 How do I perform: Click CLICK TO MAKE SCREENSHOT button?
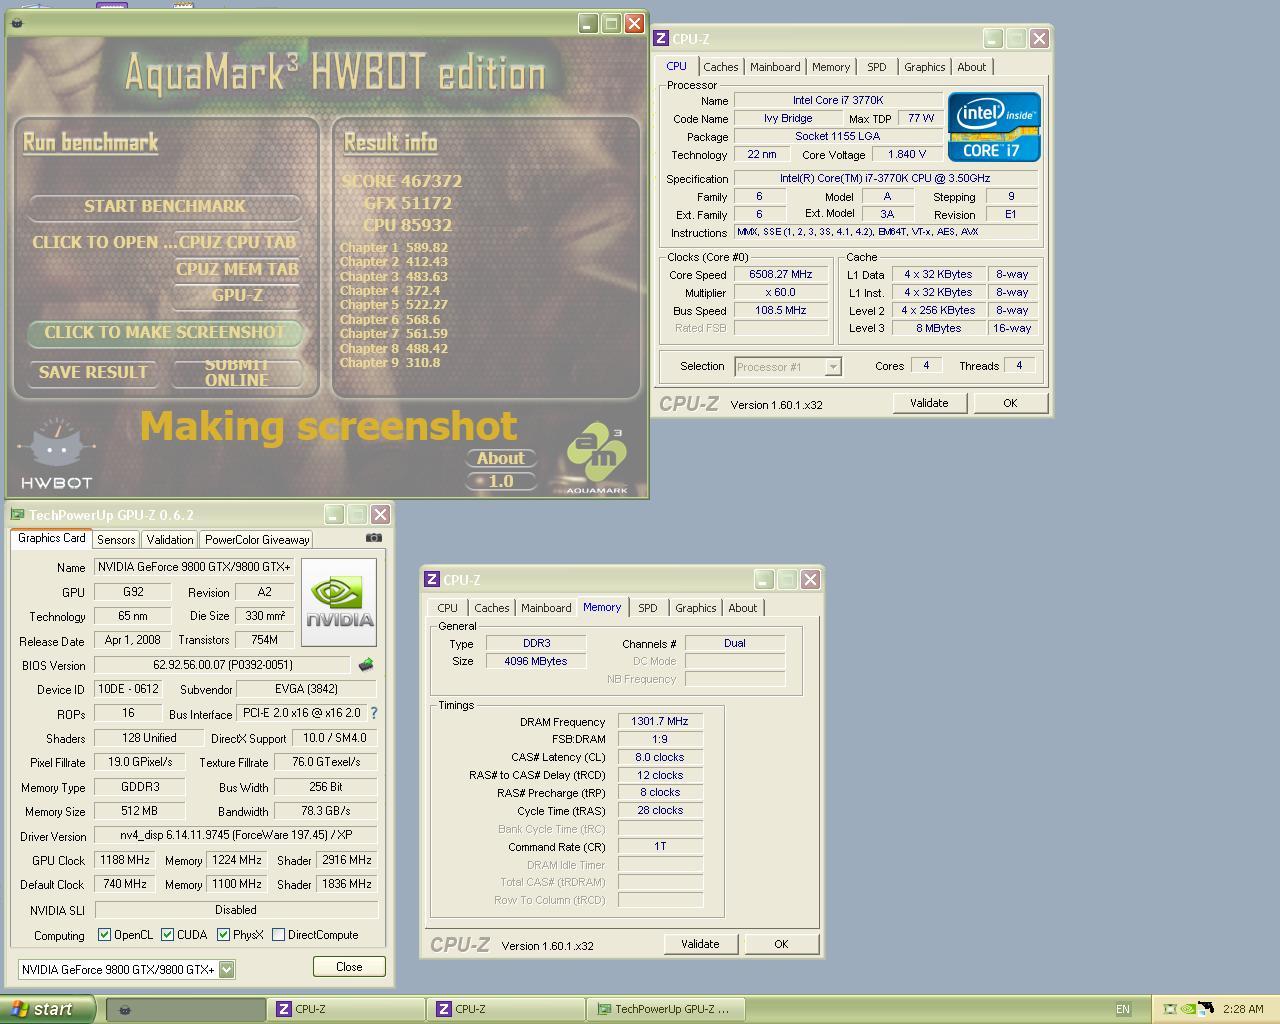pyautogui.click(x=165, y=332)
